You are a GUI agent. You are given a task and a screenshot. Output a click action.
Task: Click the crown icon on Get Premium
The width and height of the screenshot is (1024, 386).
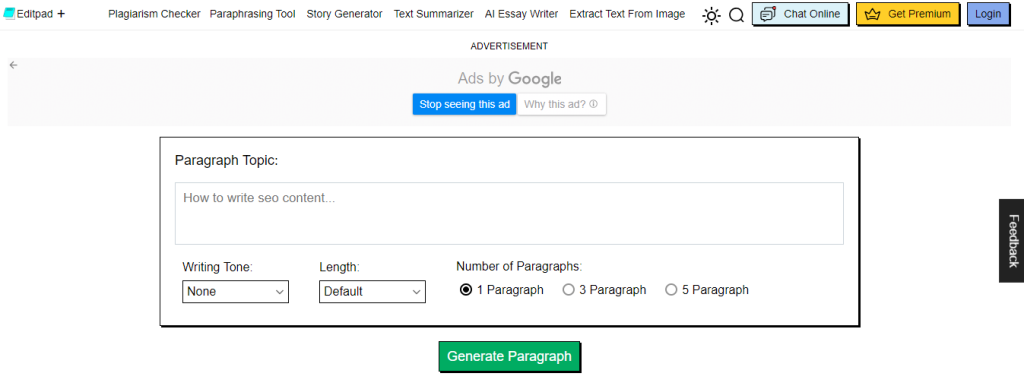click(x=872, y=14)
